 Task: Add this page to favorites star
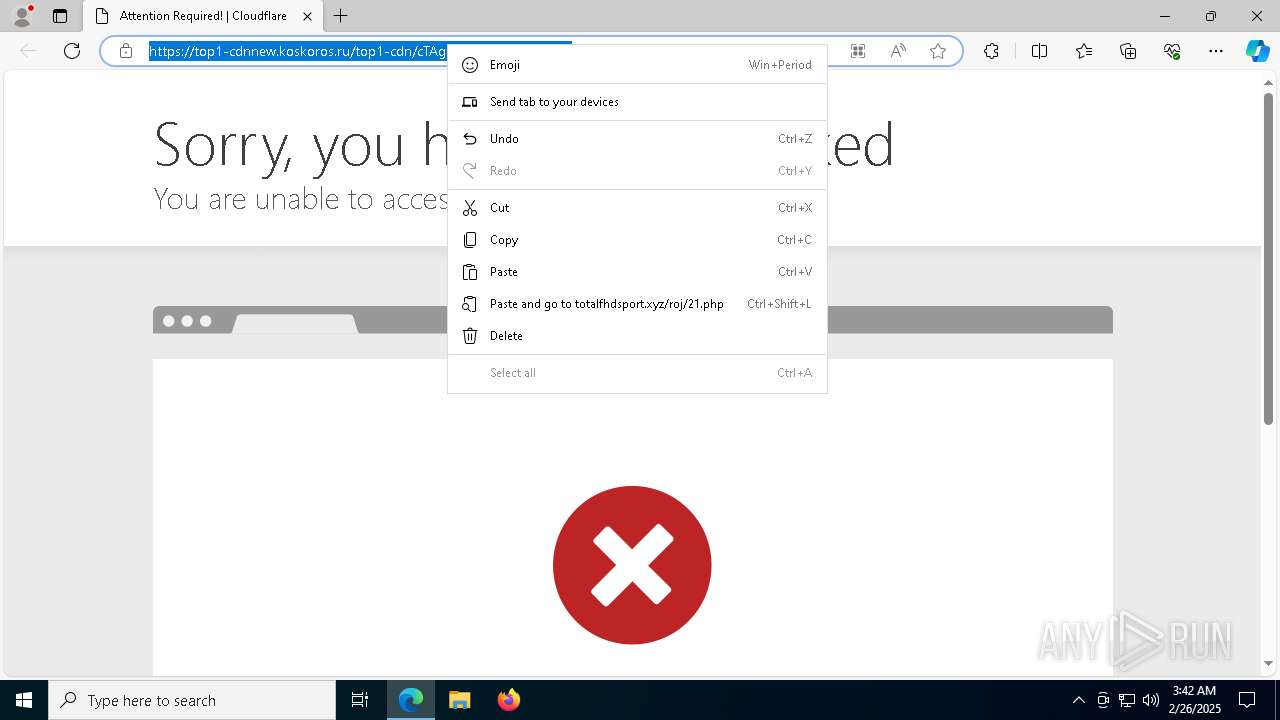pyautogui.click(x=938, y=51)
